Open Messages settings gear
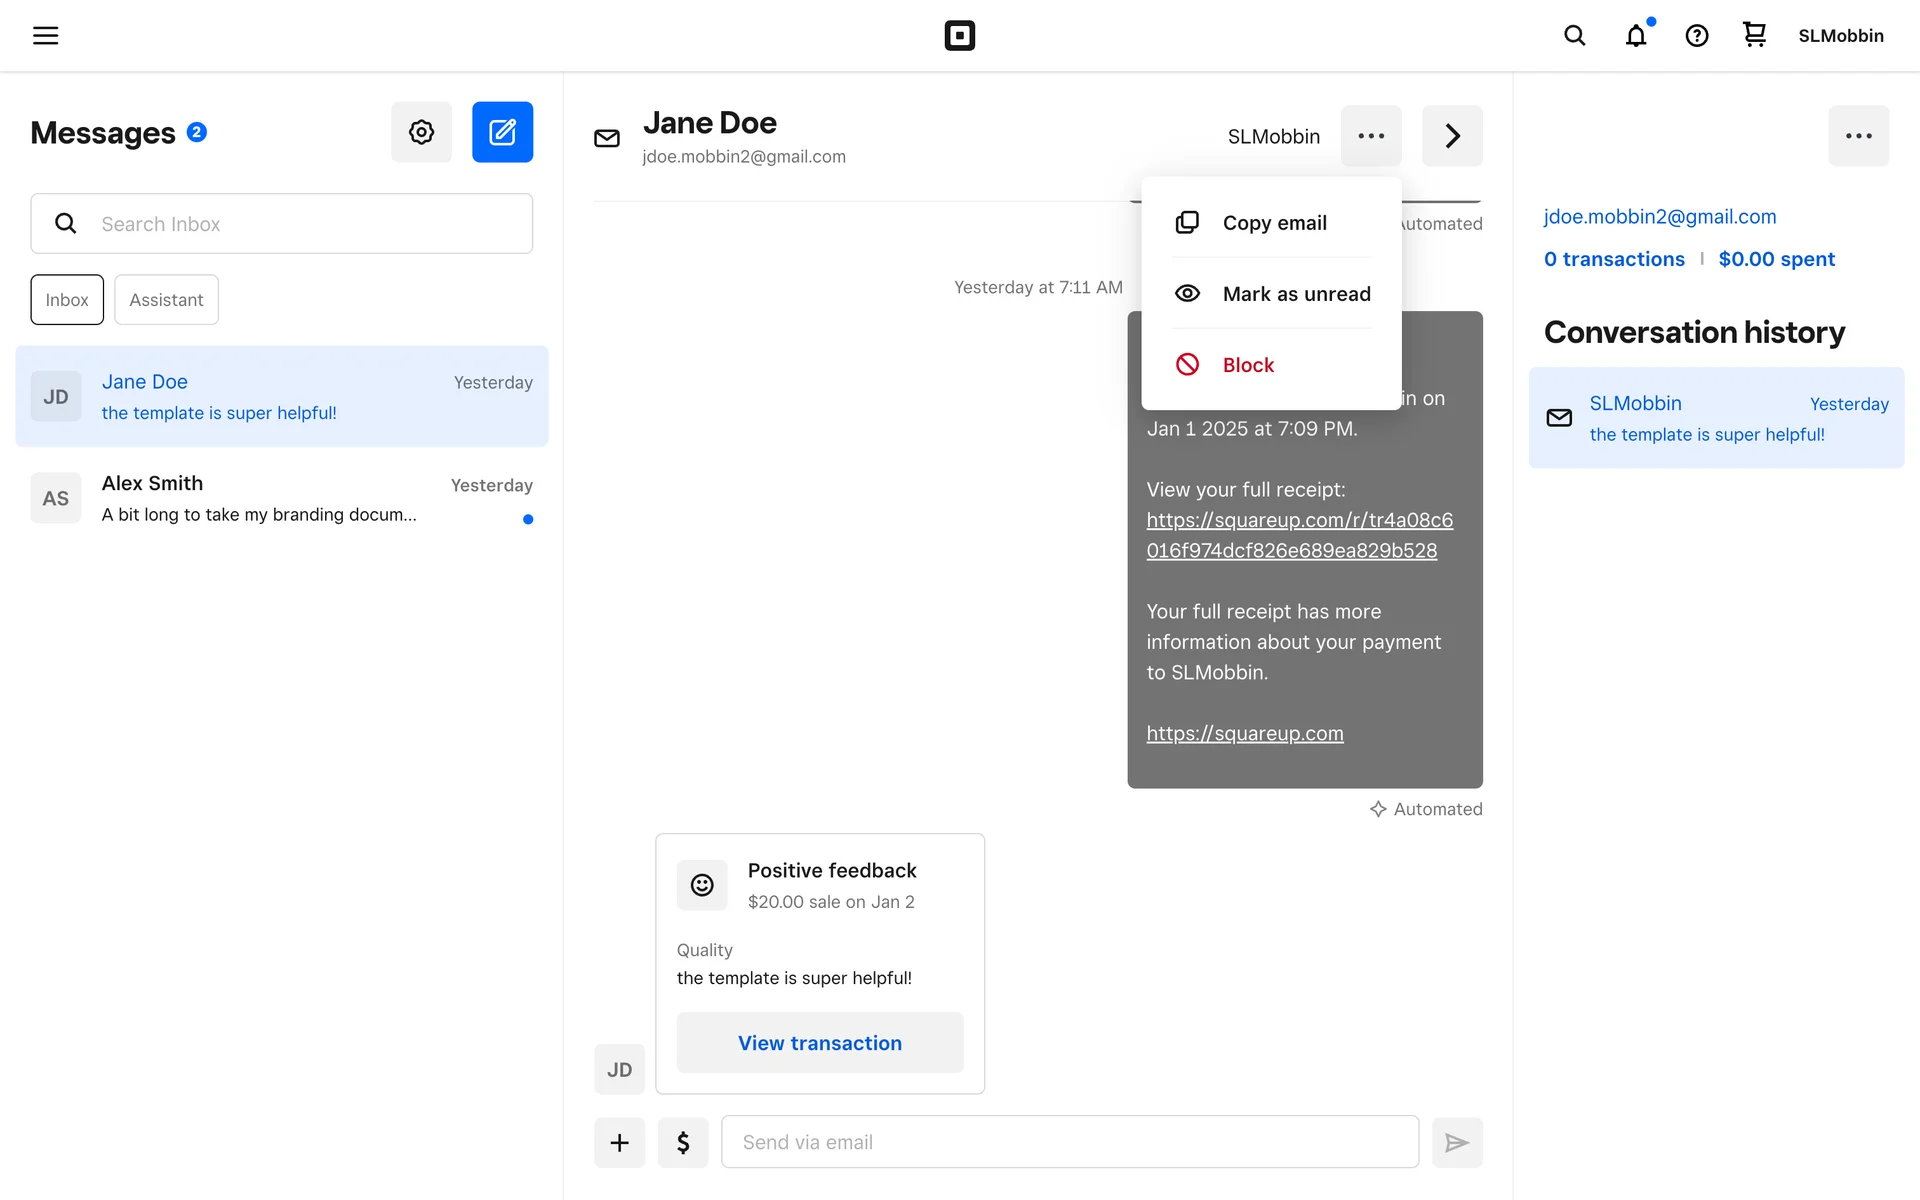The width and height of the screenshot is (1920, 1200). pos(421,132)
